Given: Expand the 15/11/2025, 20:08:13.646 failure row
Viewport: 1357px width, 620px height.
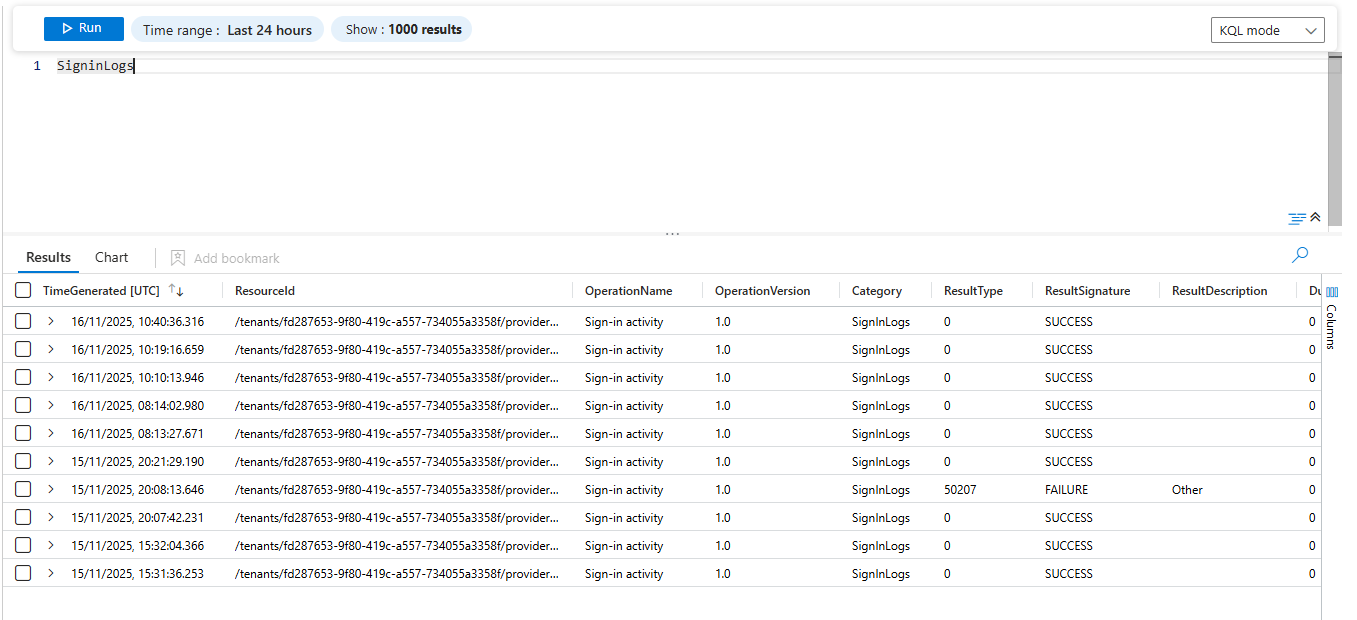Looking at the screenshot, I should (51, 490).
